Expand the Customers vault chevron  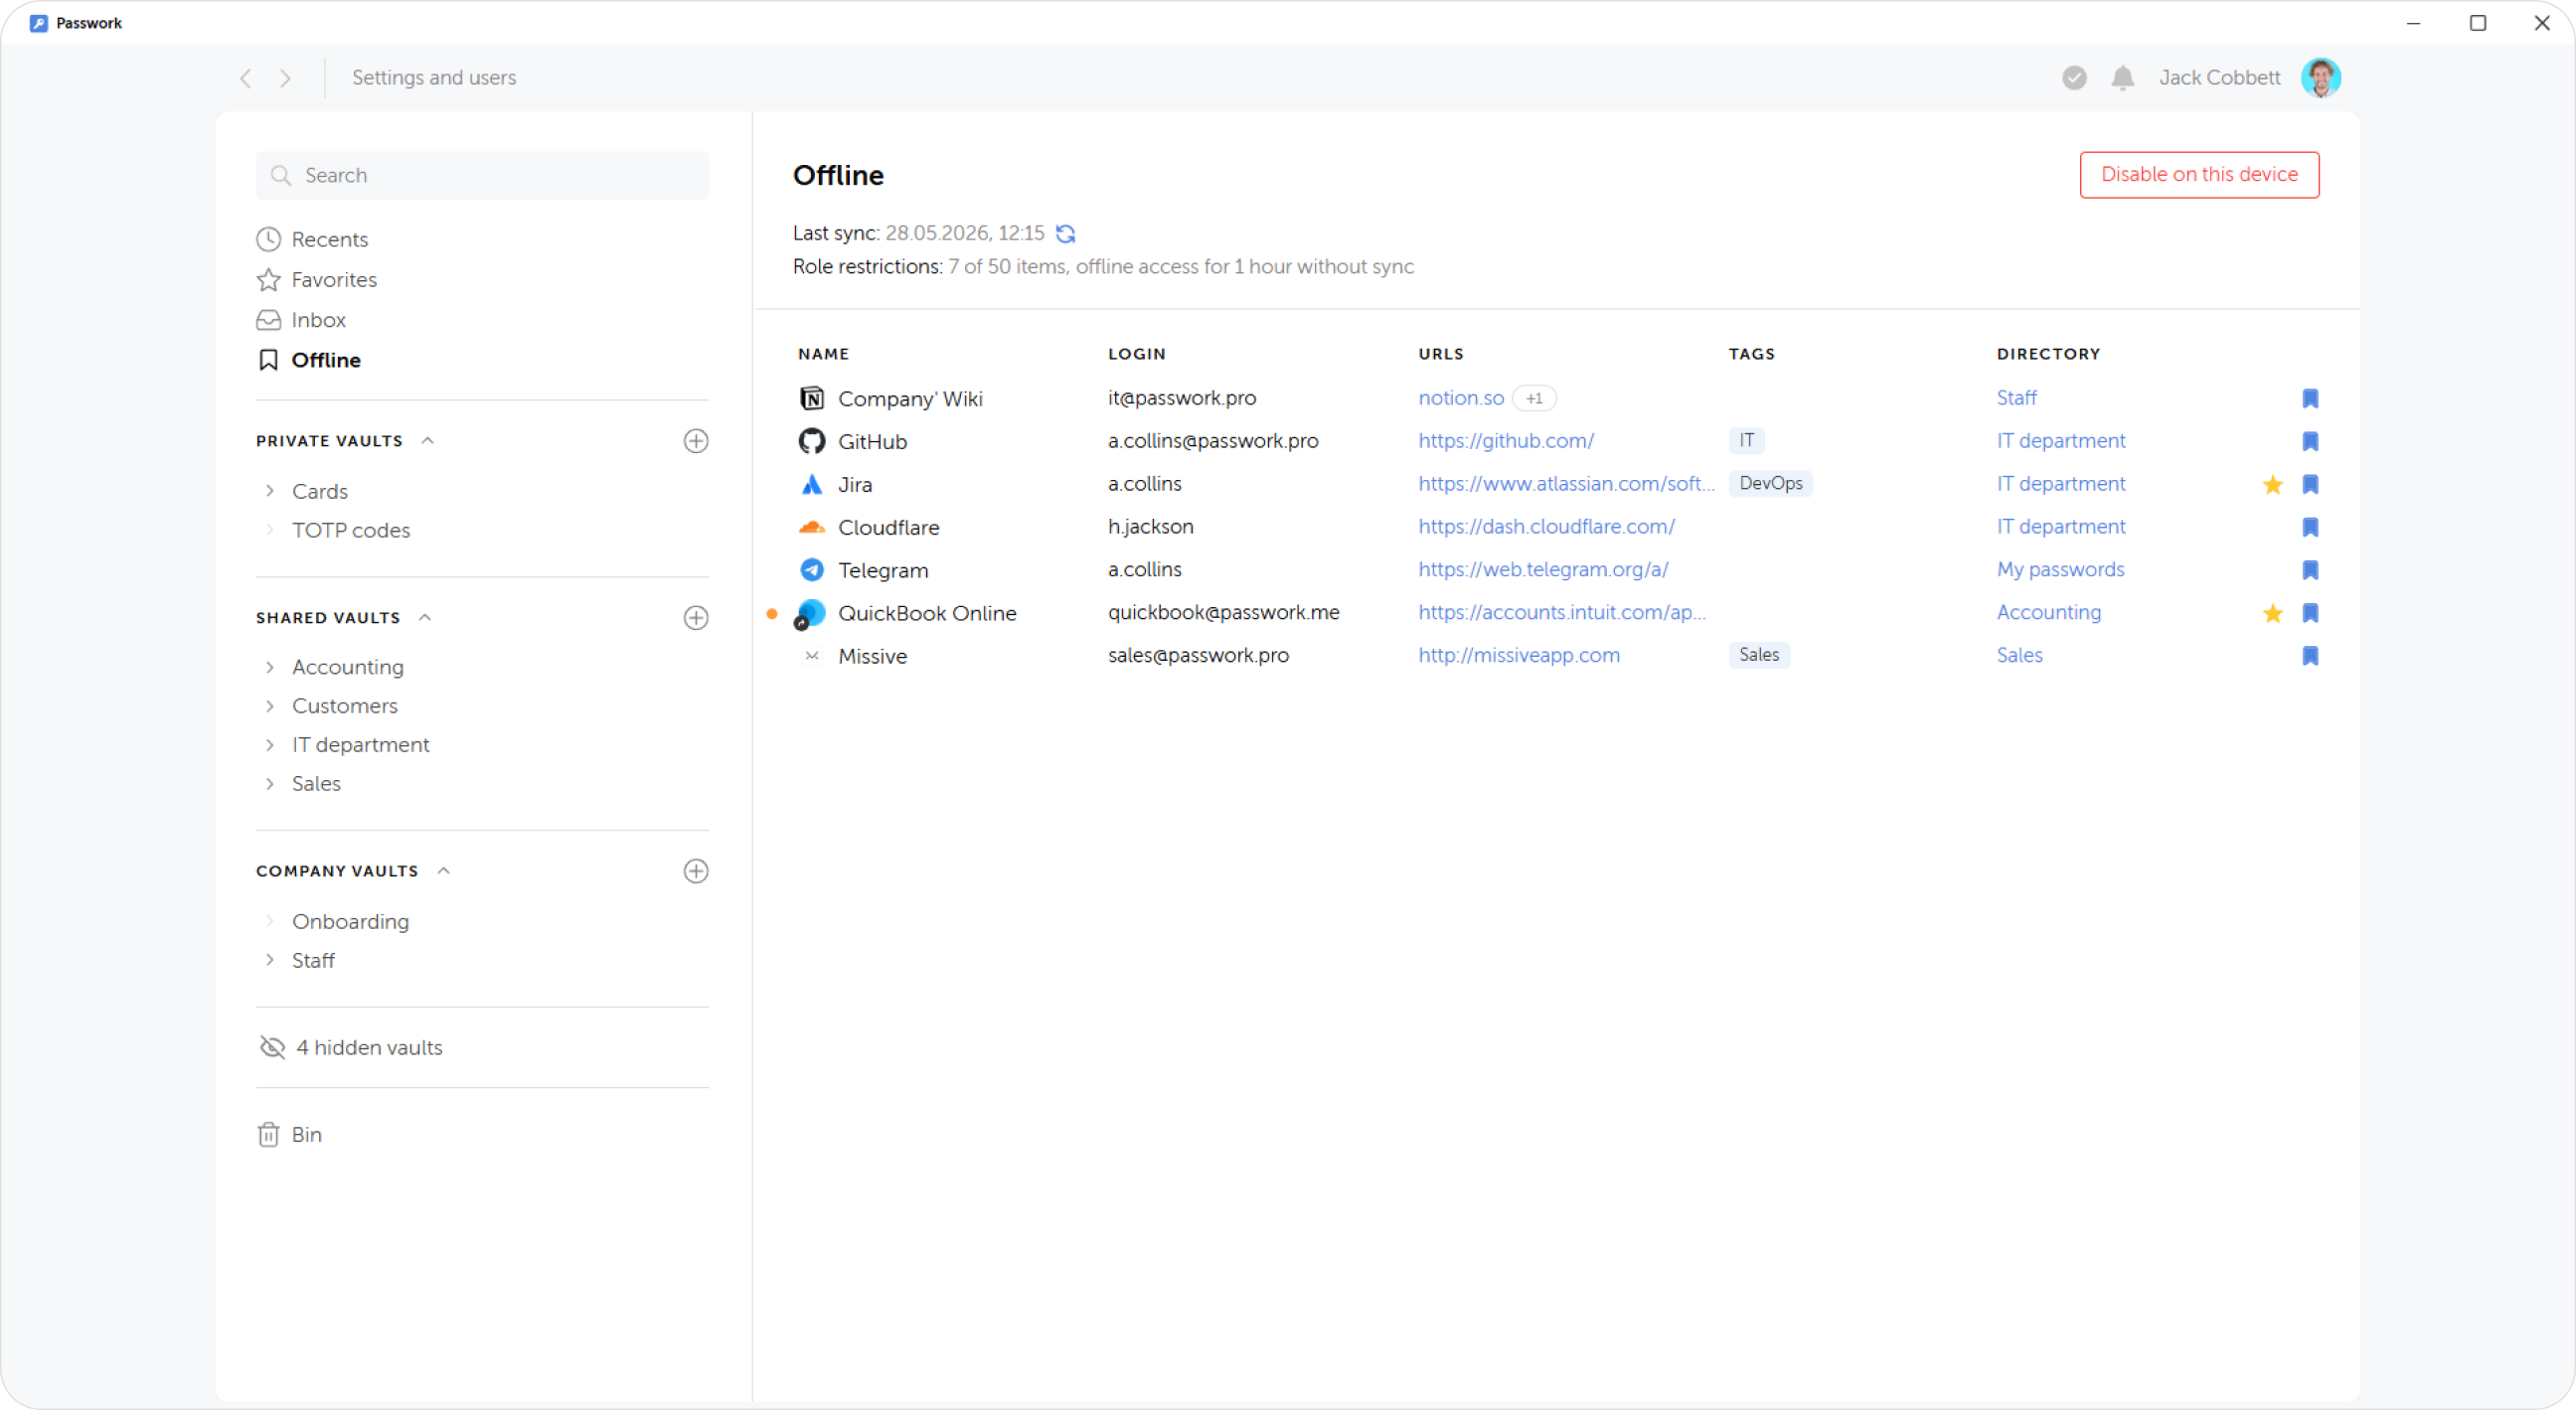click(x=269, y=706)
